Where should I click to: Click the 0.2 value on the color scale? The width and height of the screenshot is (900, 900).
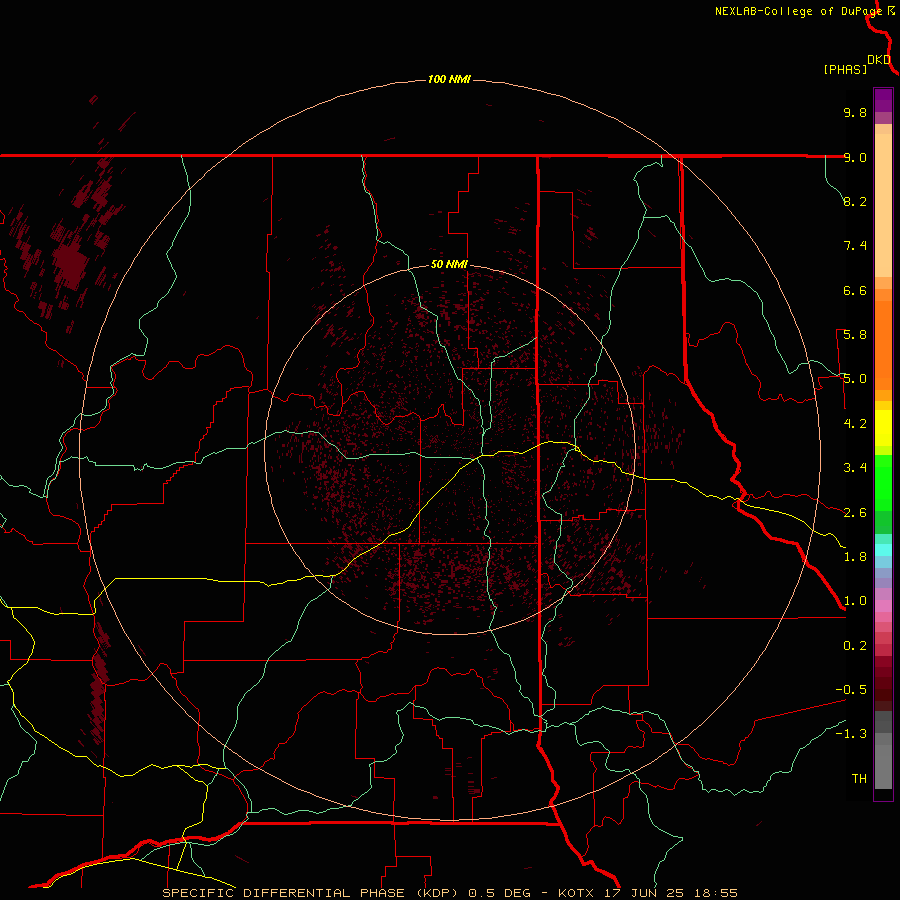[x=855, y=646]
